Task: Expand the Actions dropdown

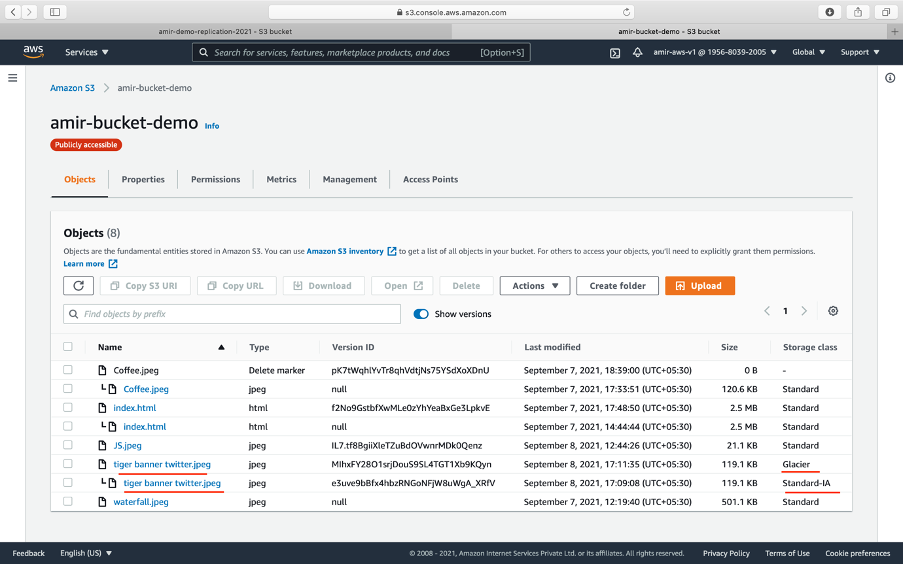Action: pos(535,286)
